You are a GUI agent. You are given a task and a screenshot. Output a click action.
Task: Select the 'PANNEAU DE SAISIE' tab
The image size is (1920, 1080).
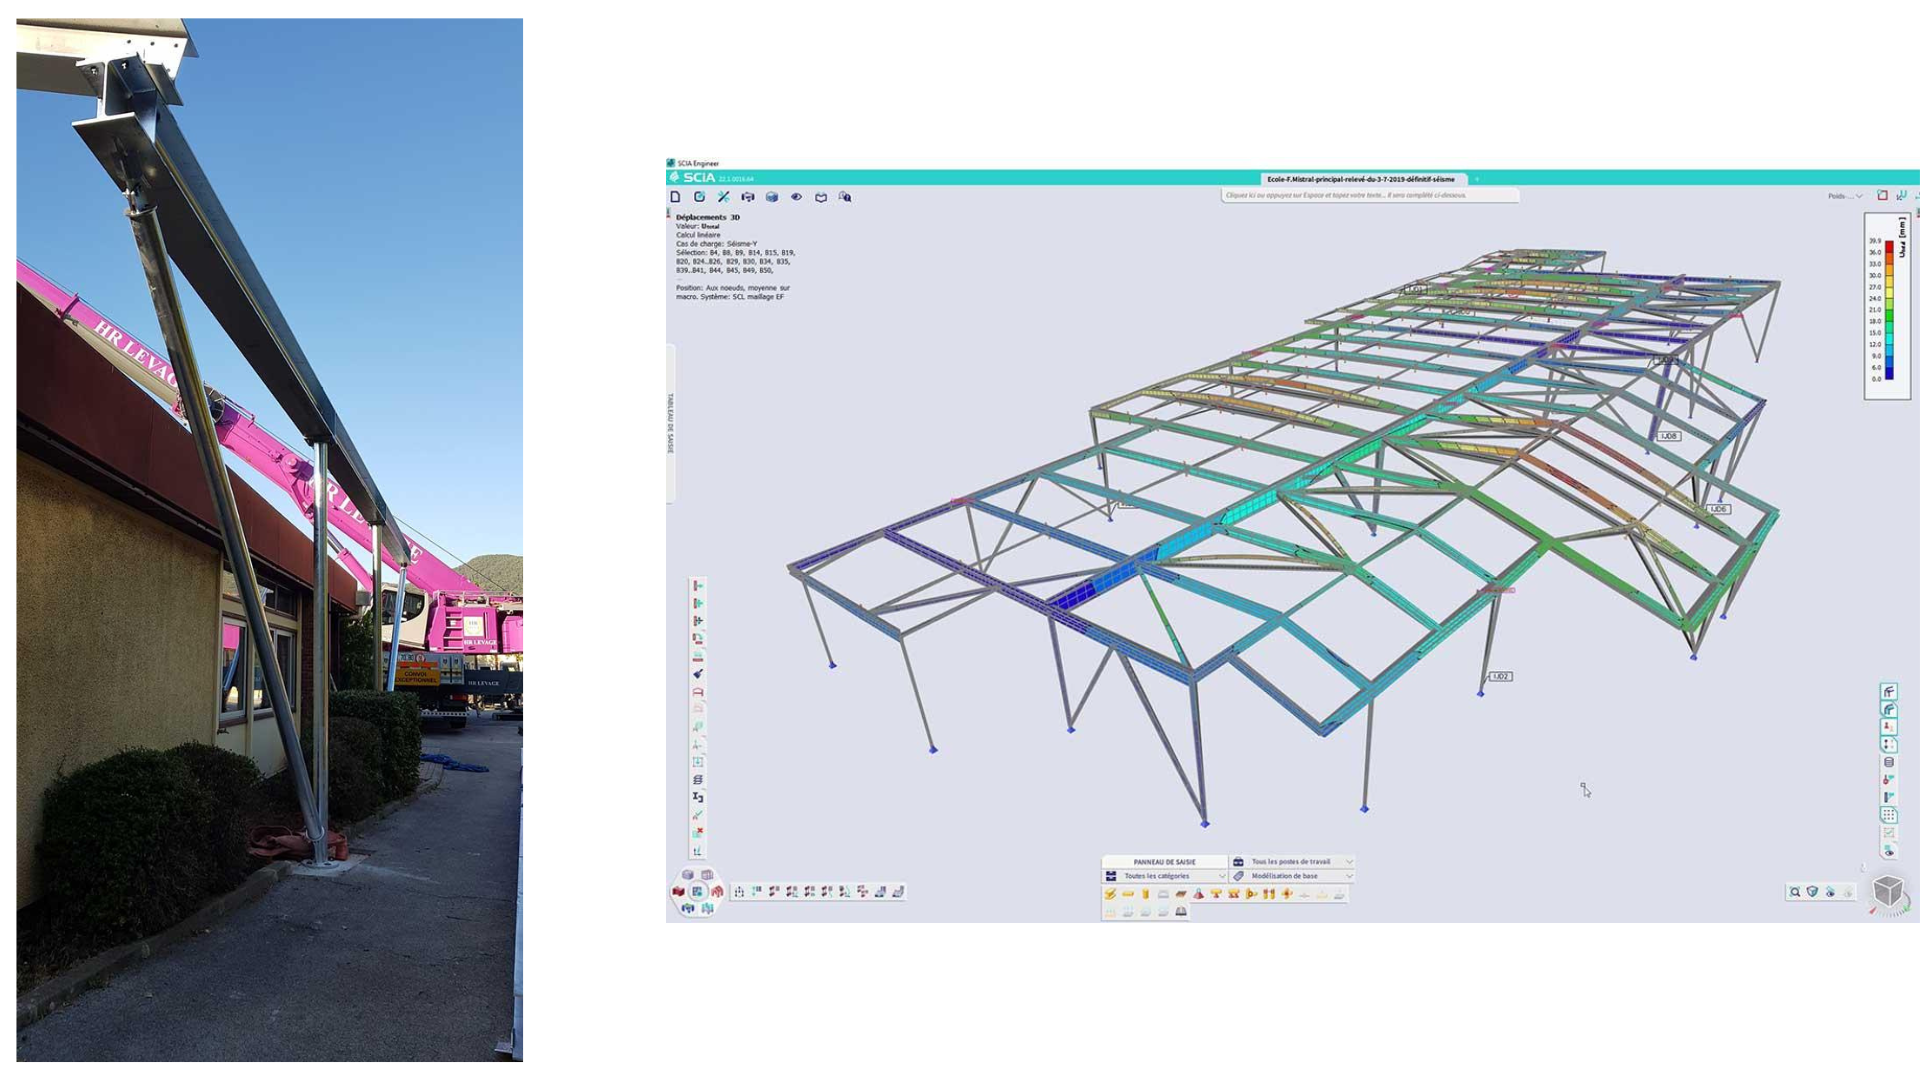point(1164,861)
